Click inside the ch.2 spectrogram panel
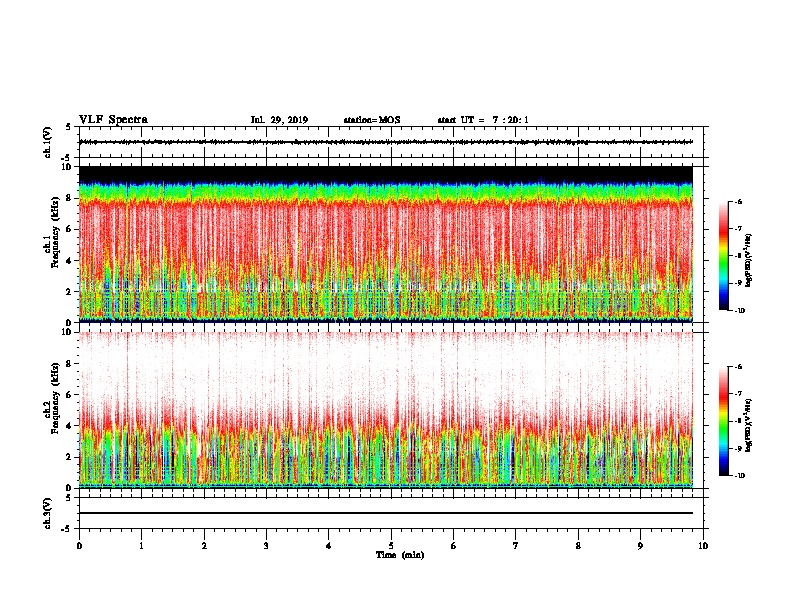 coord(386,410)
